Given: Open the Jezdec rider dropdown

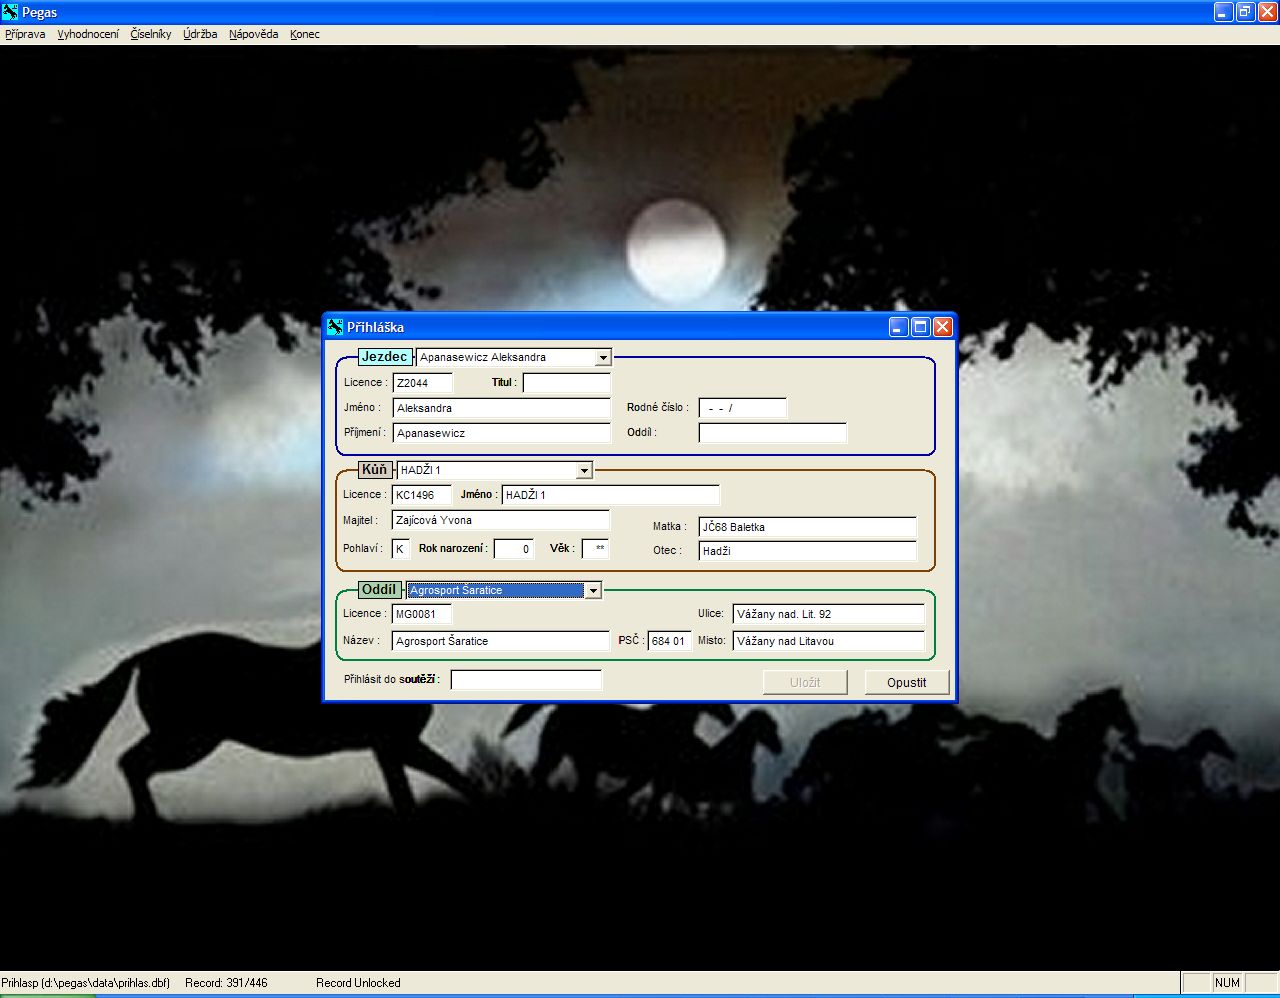Looking at the screenshot, I should click(603, 358).
